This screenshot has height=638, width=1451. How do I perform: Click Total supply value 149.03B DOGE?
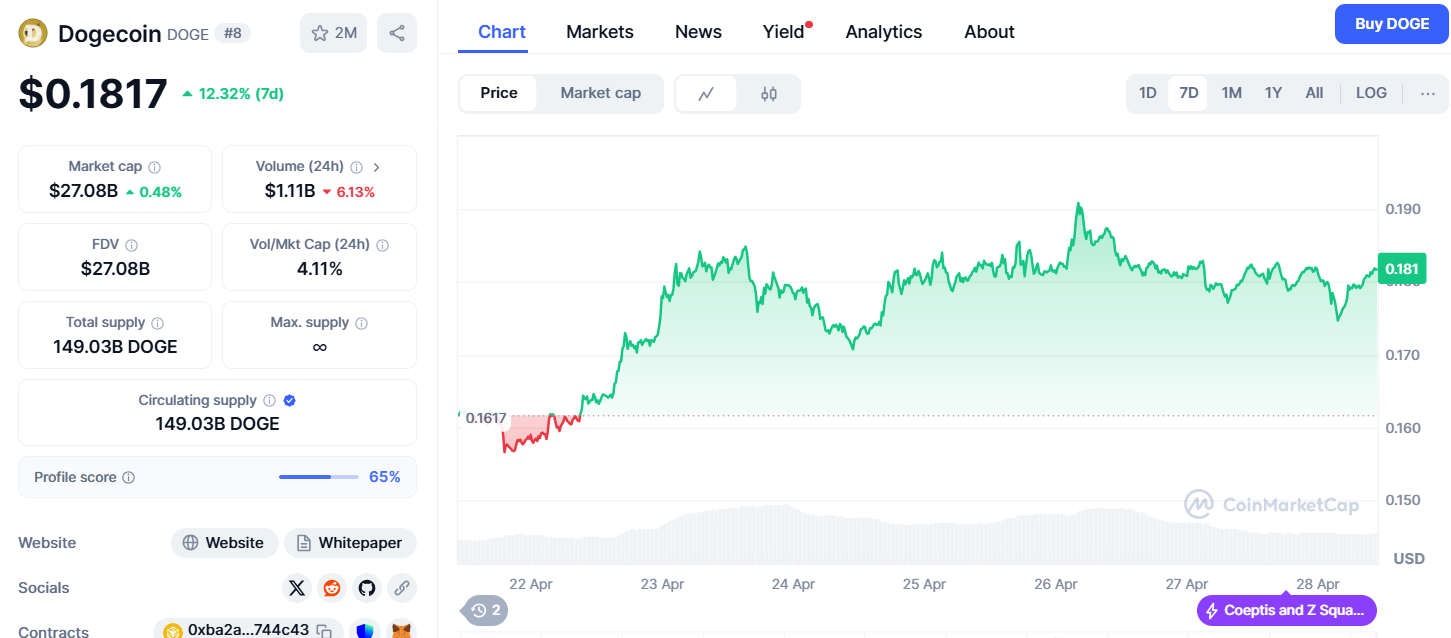point(115,347)
